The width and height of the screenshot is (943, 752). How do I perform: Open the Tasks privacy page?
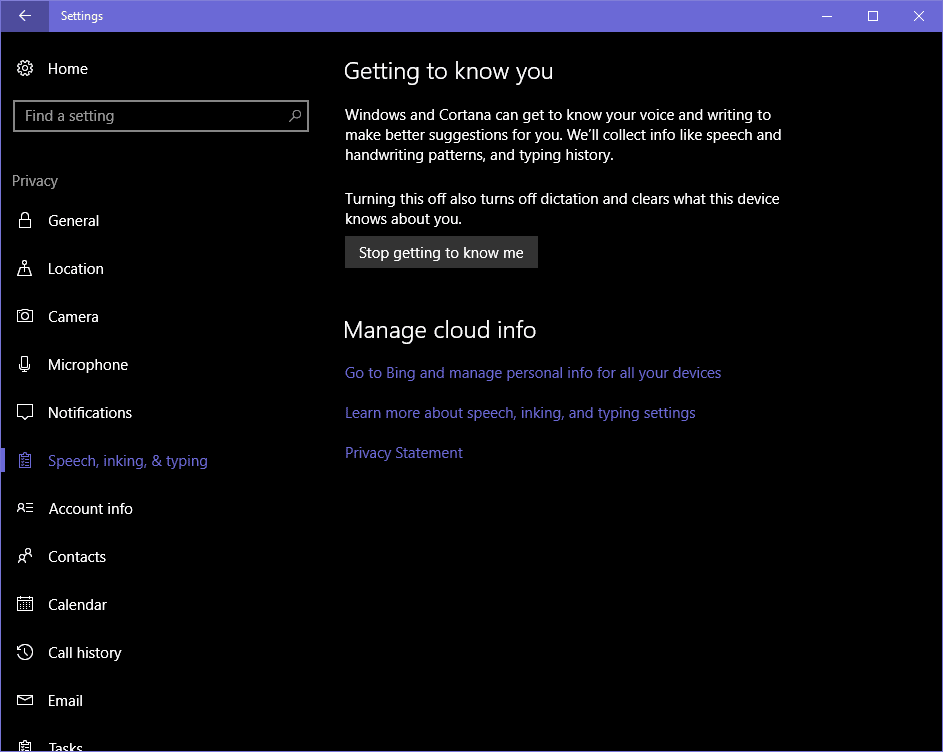[x=65, y=744]
